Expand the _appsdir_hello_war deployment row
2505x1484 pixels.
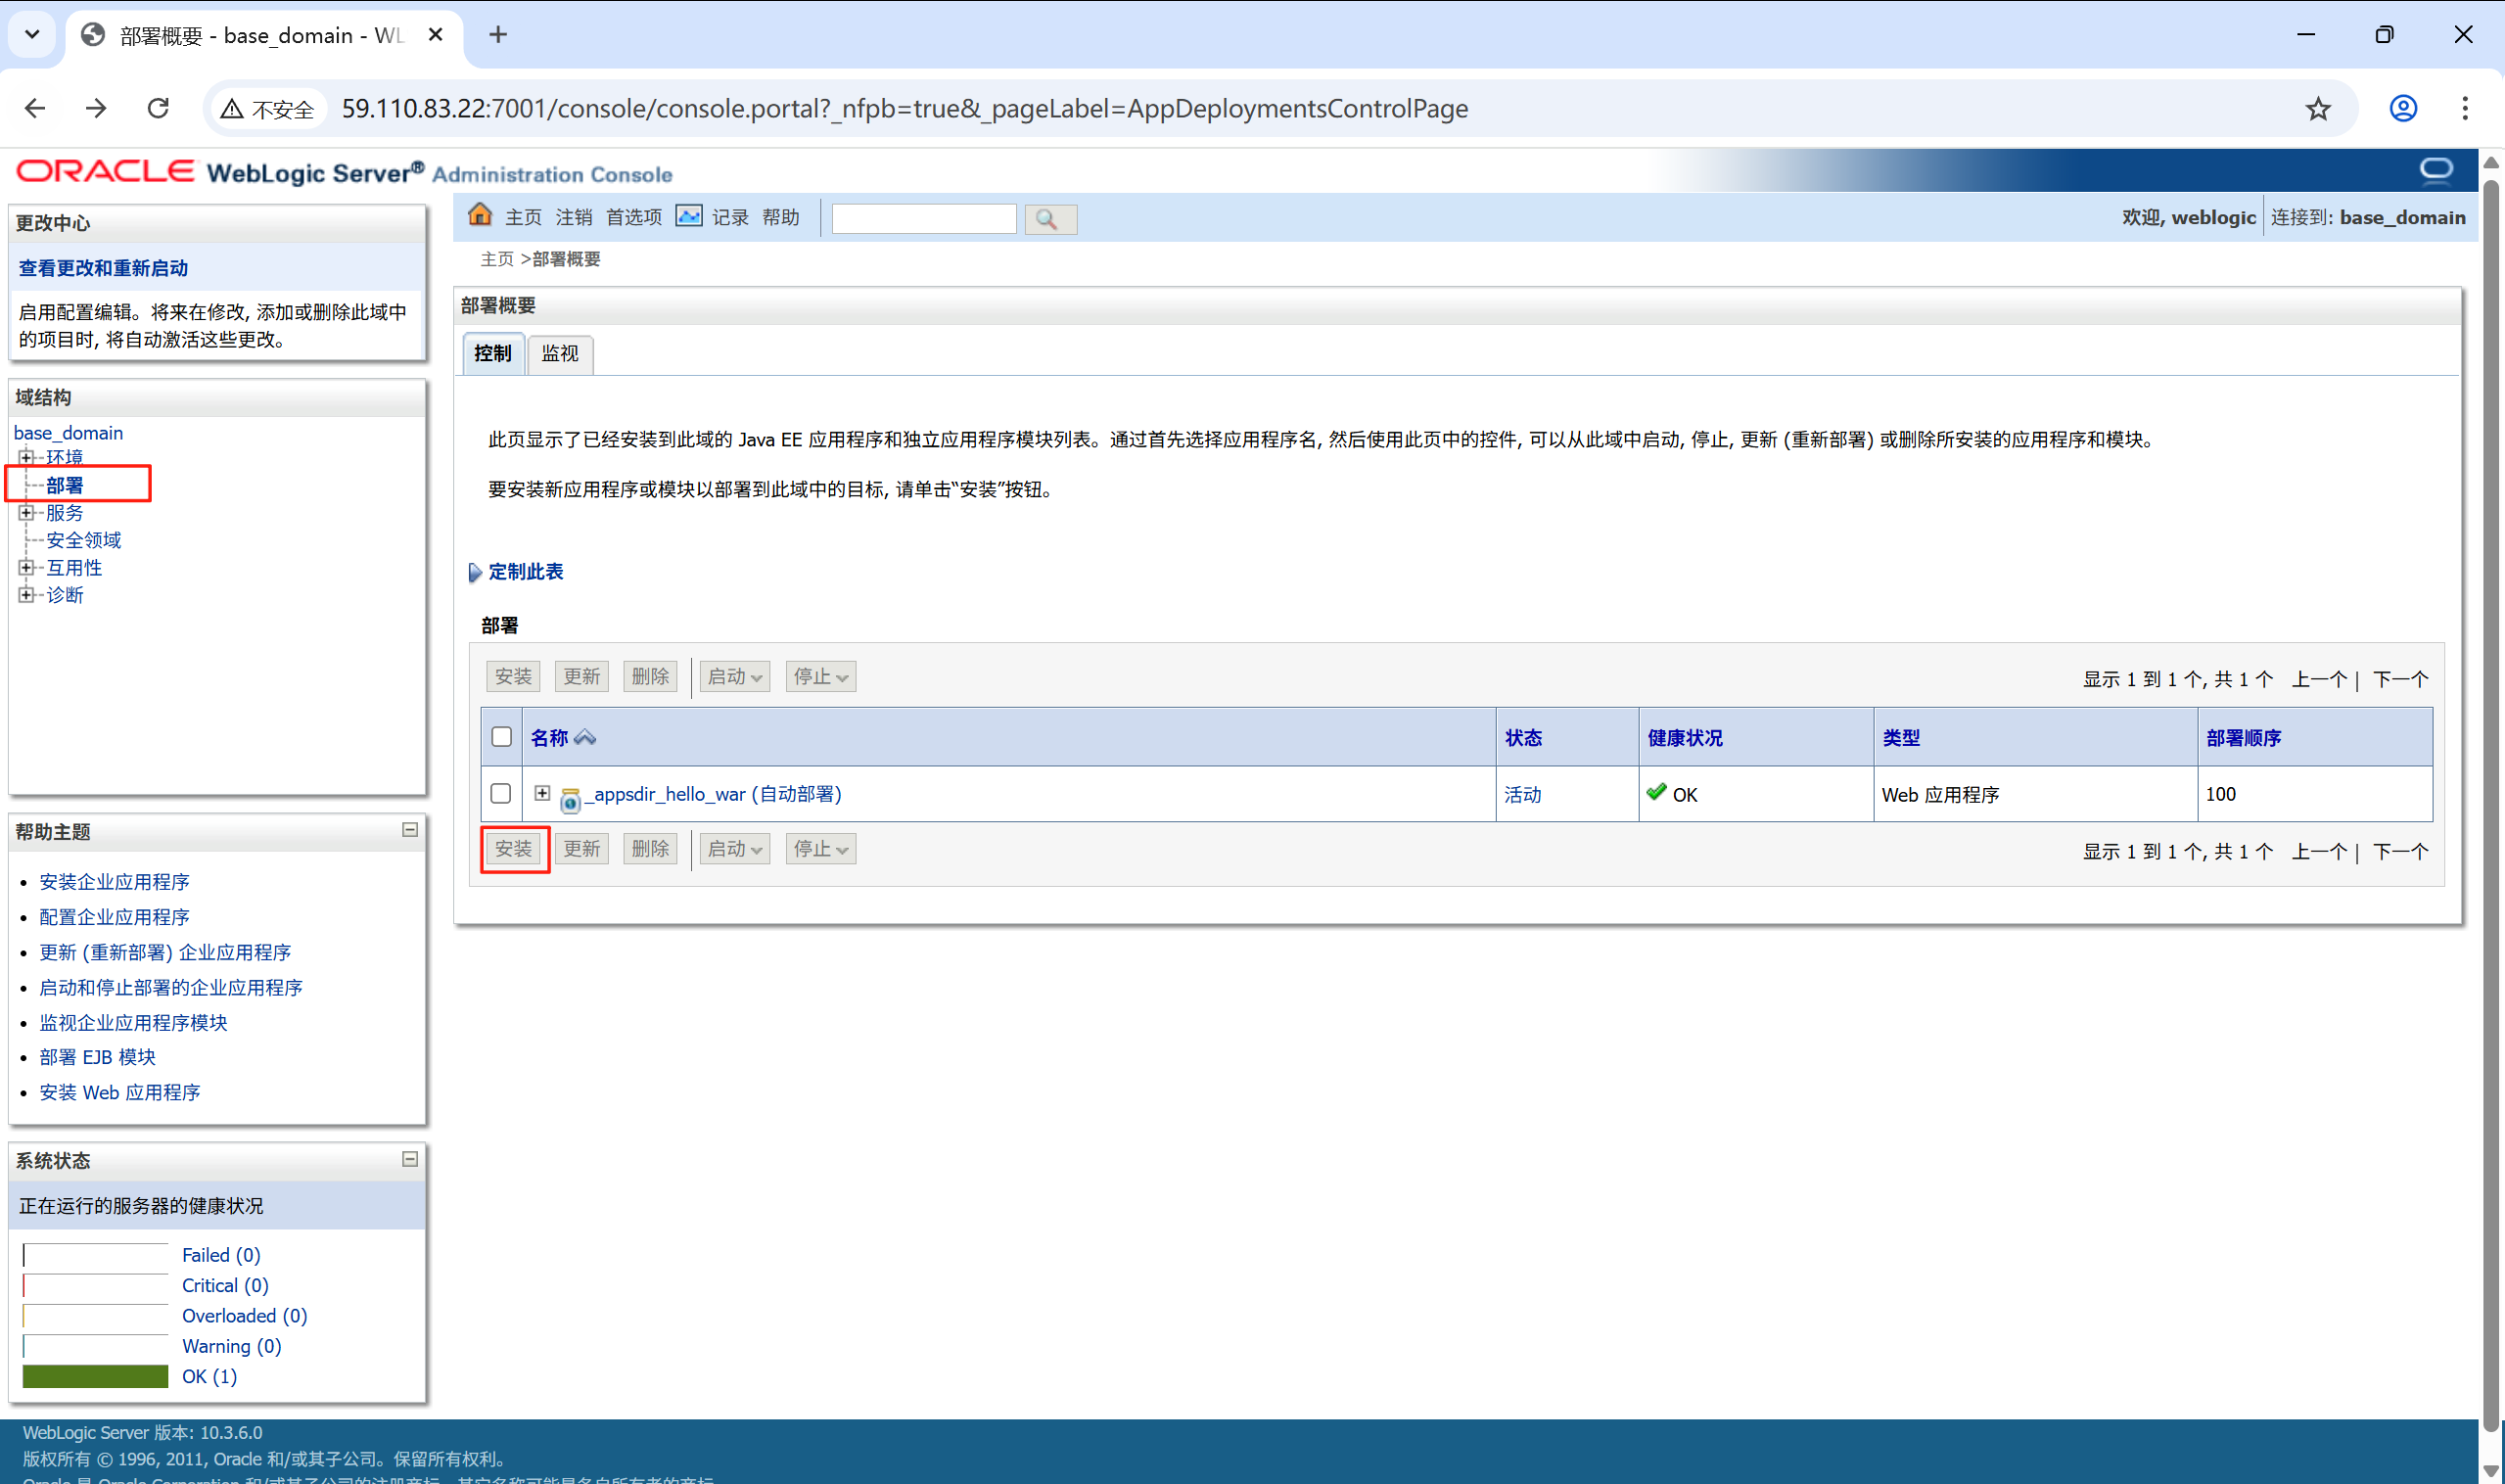point(542,793)
